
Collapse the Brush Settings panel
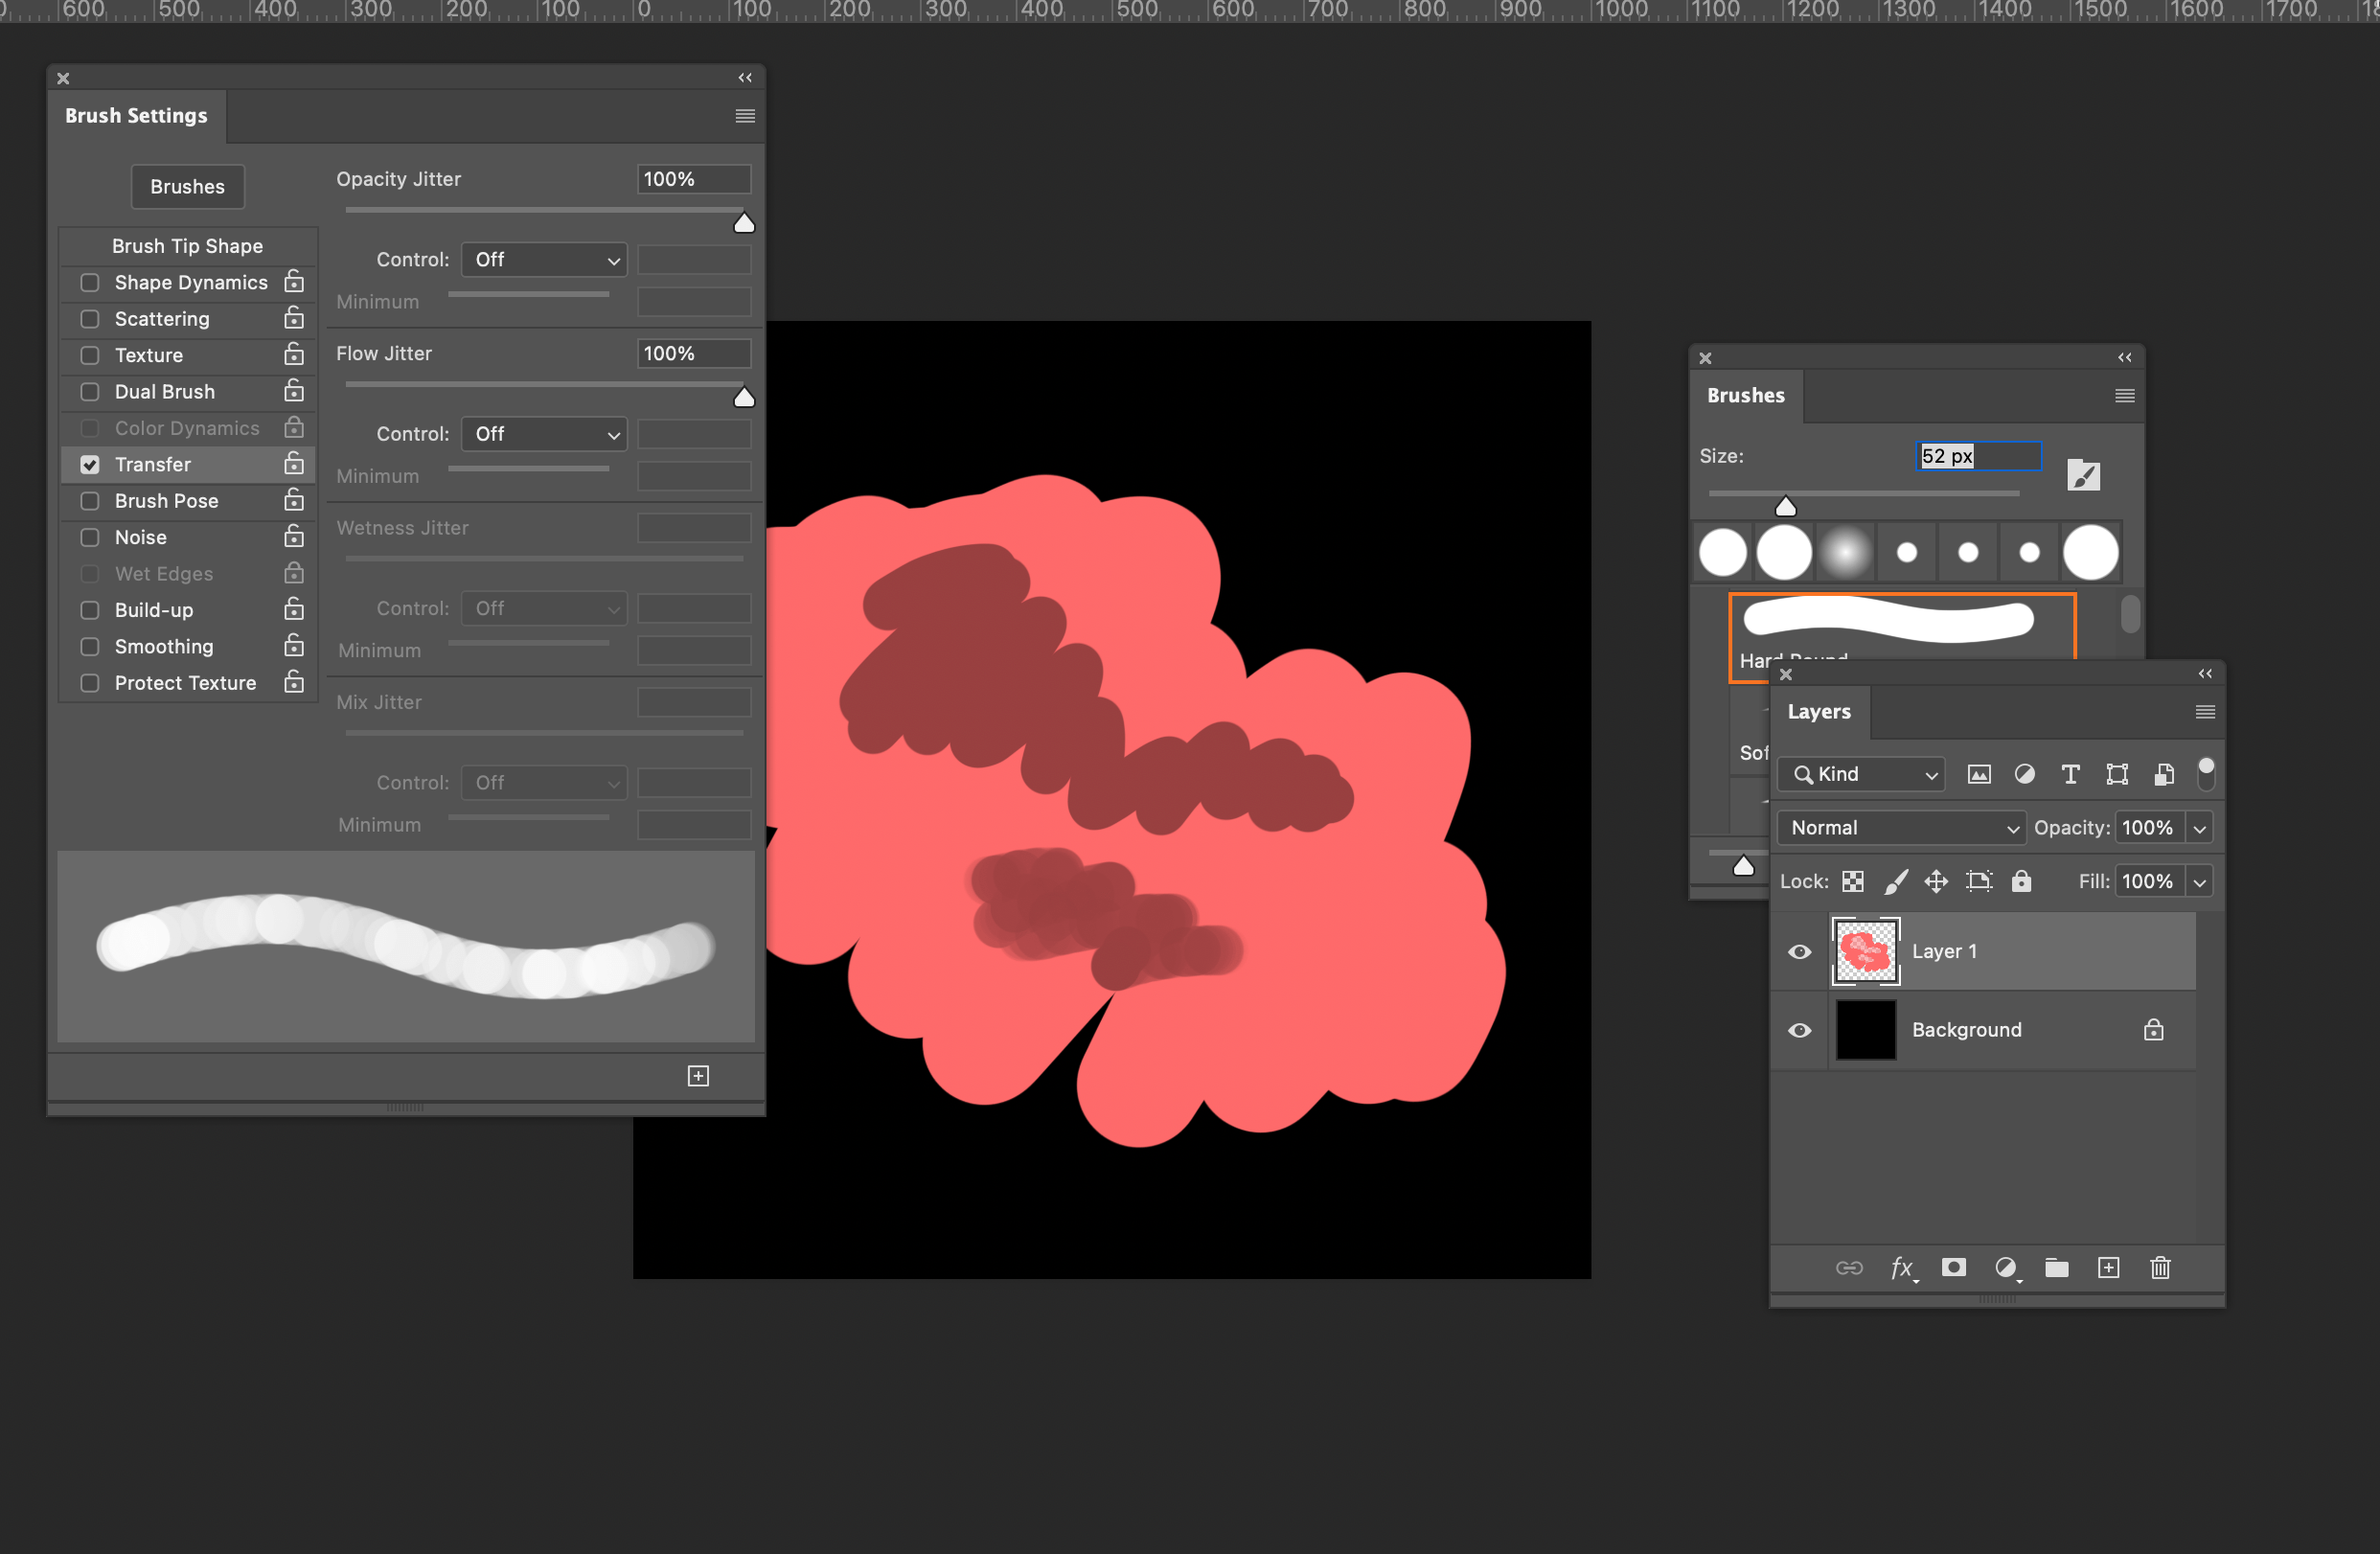tap(744, 77)
